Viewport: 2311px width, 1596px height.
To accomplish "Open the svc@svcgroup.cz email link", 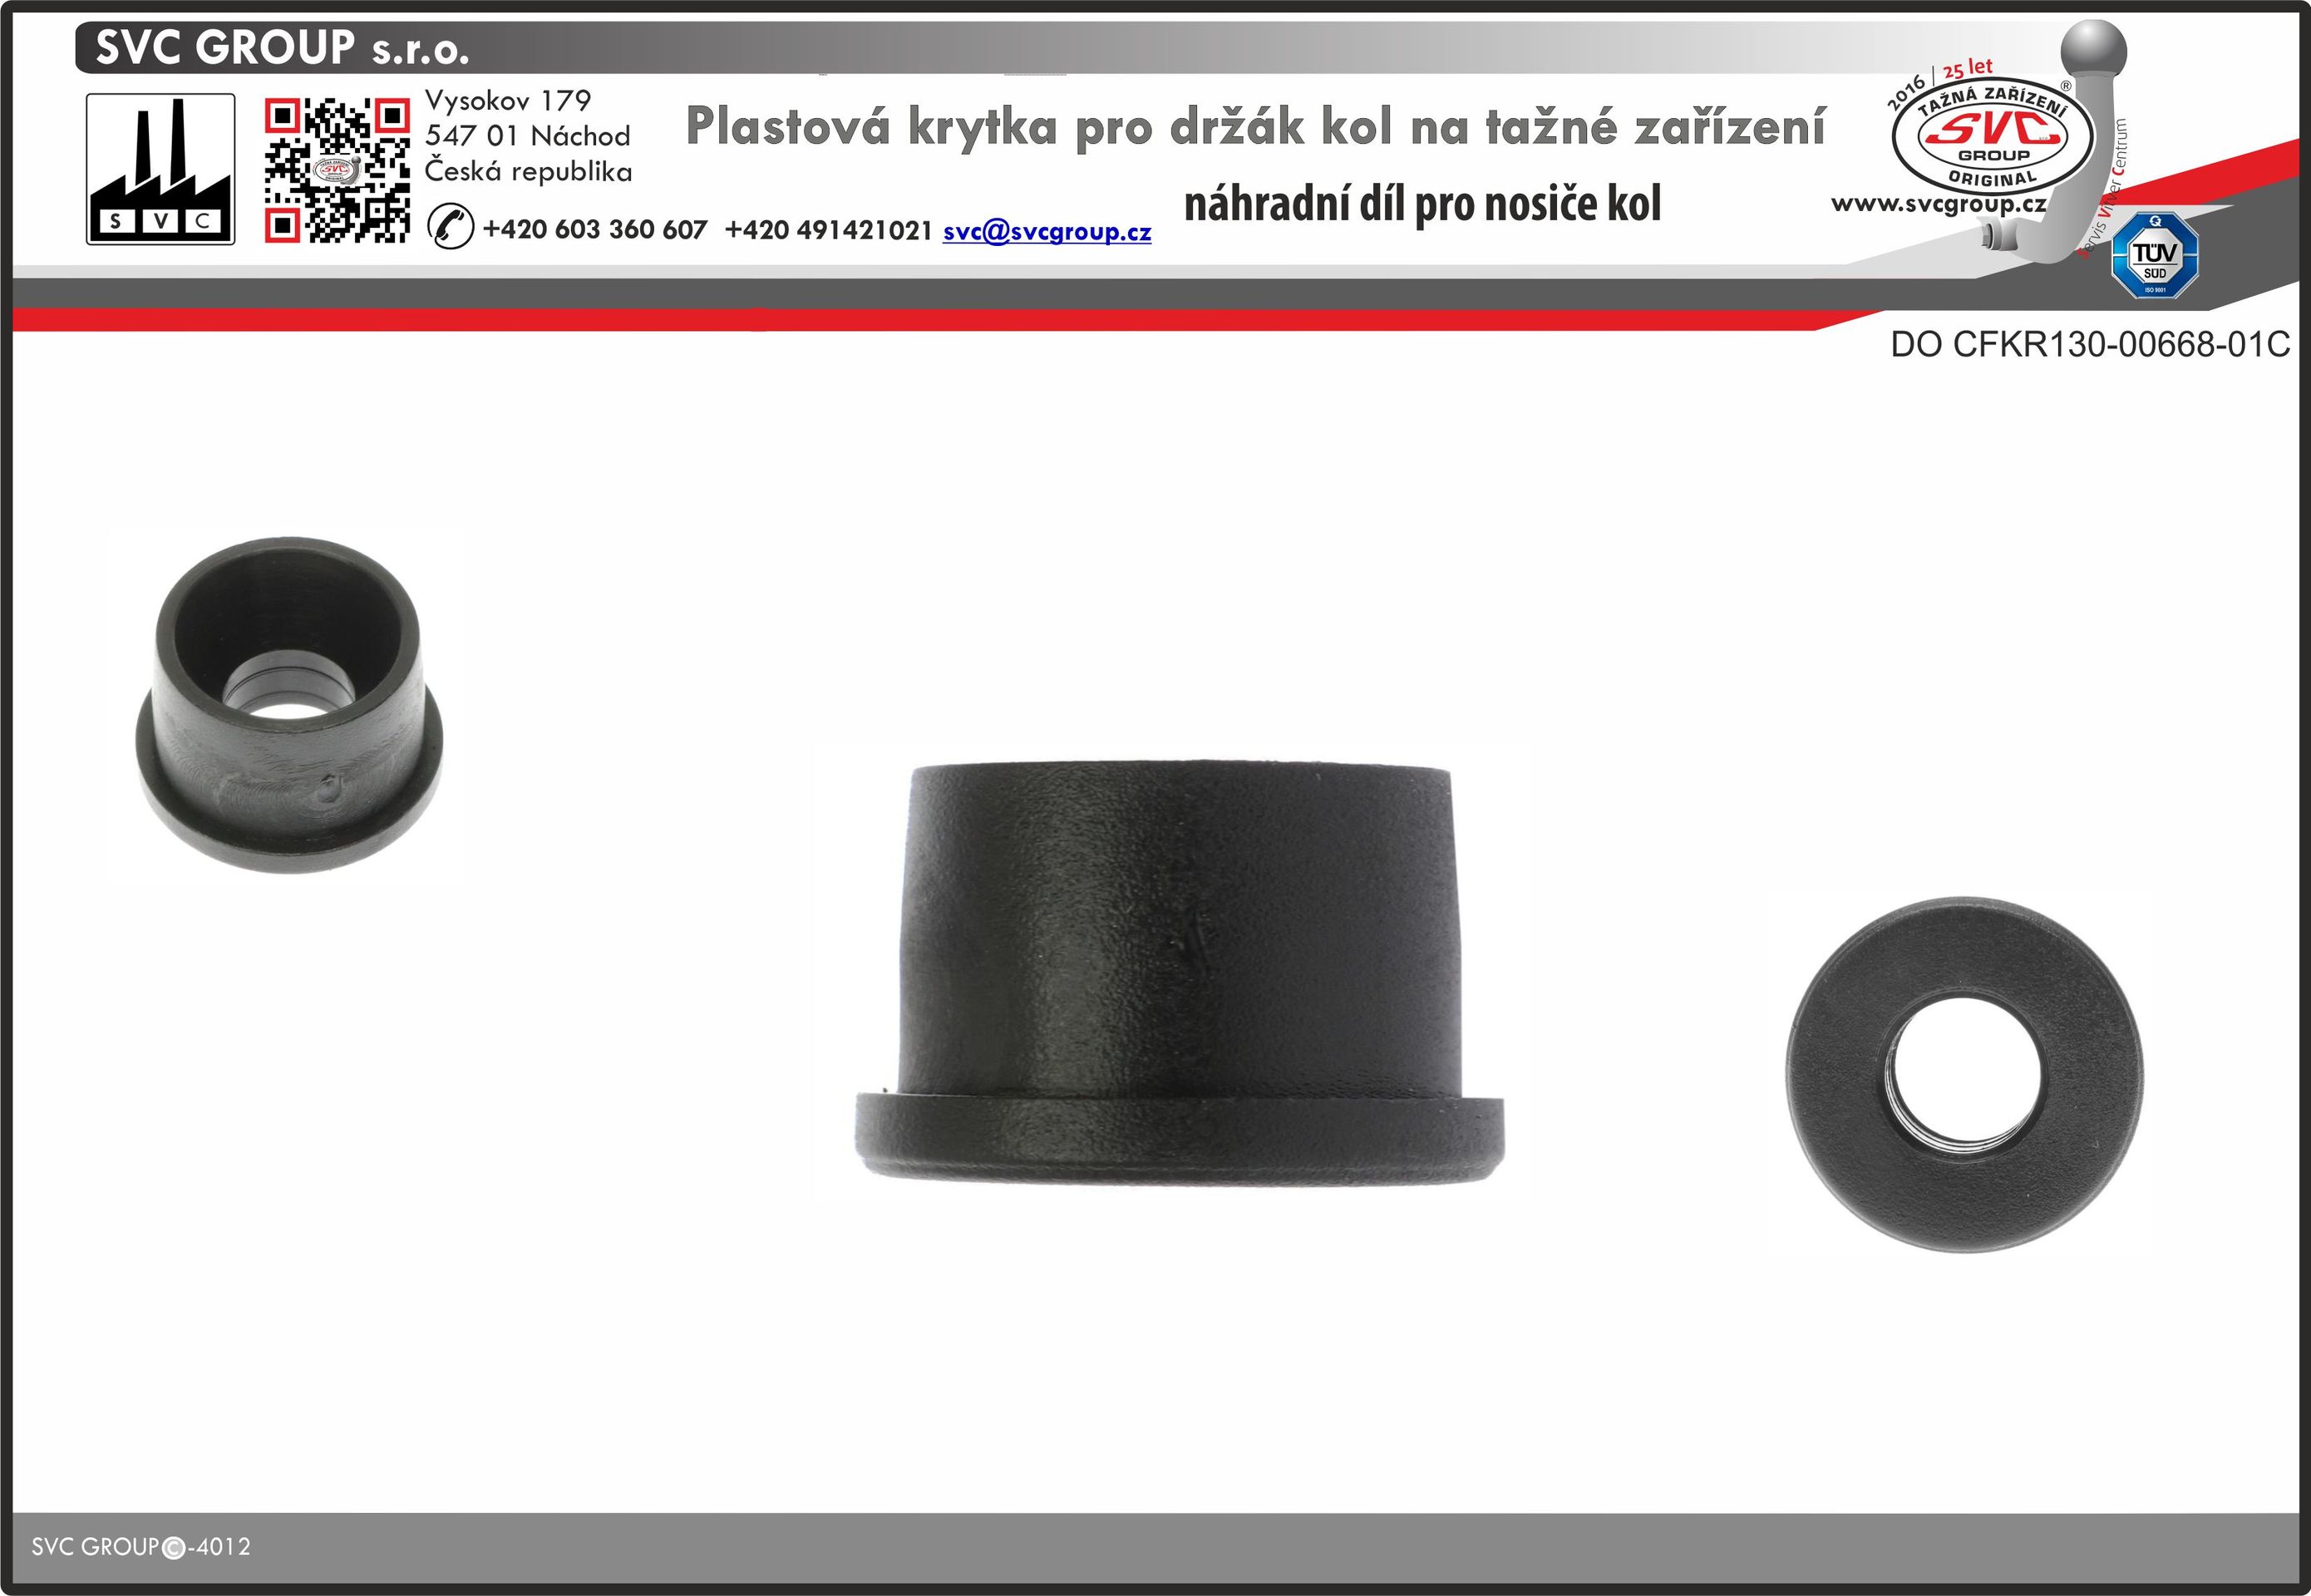I will coord(1046,231).
